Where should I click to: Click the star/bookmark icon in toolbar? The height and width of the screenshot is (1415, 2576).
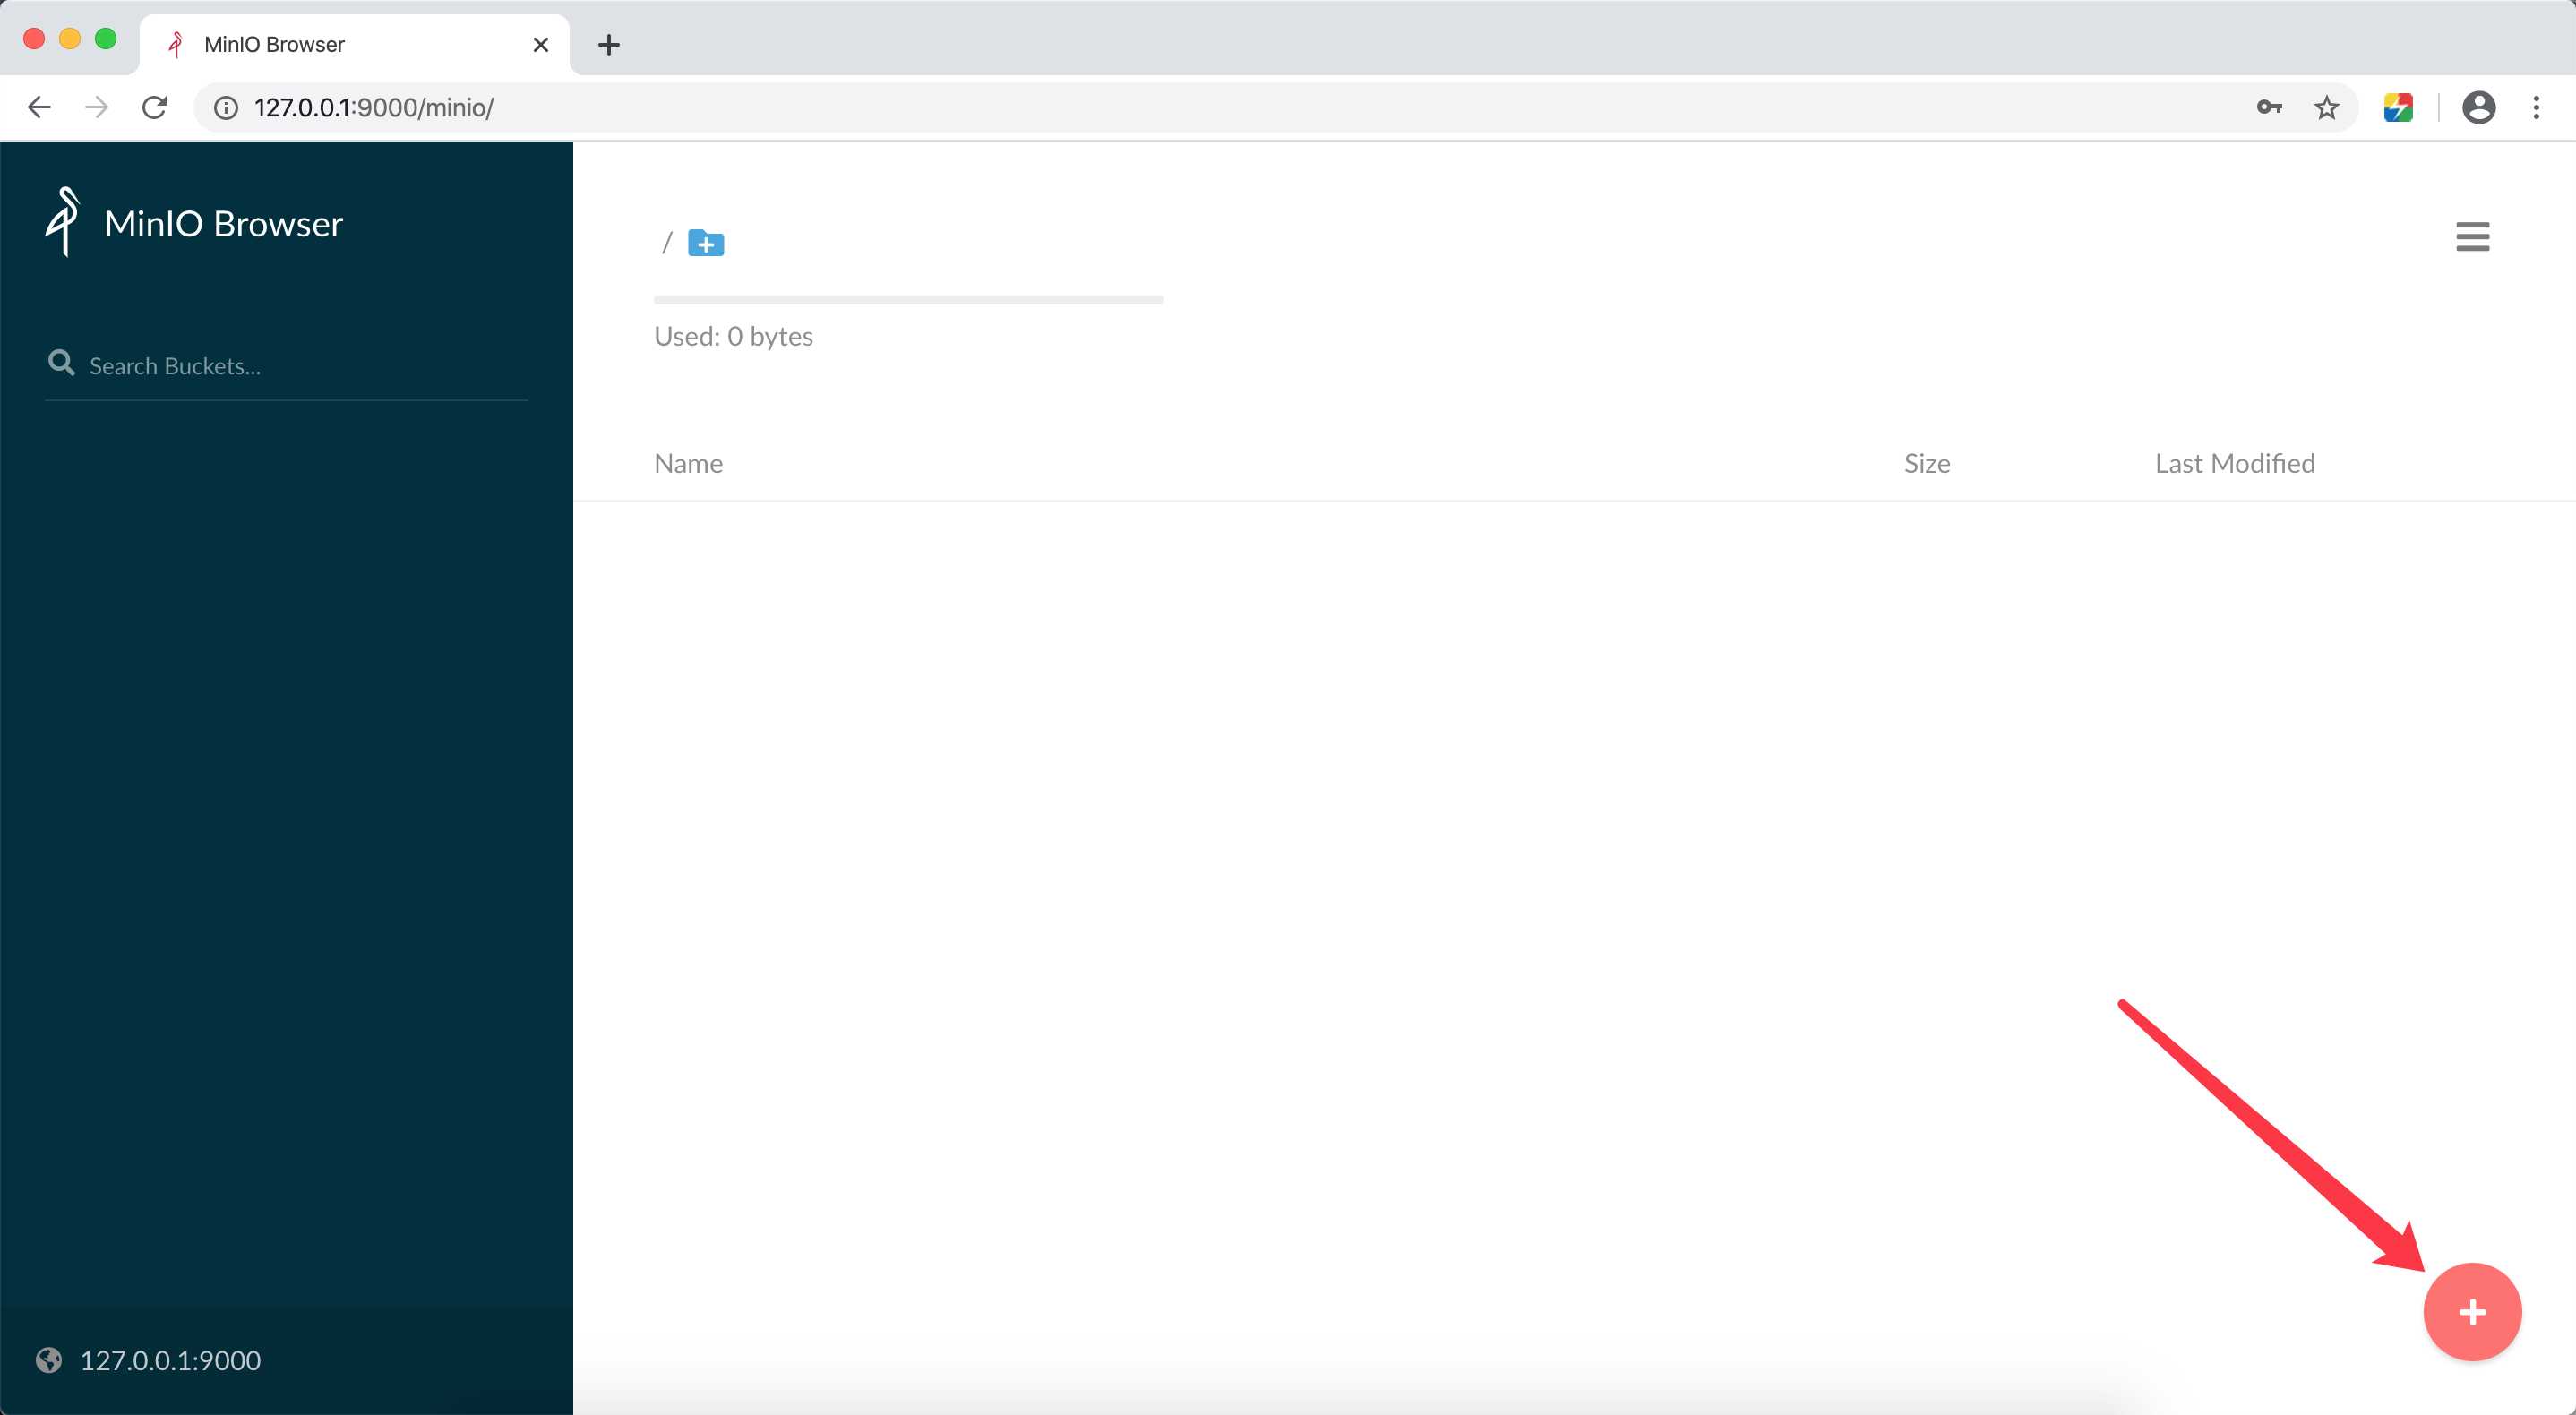pos(2329,107)
